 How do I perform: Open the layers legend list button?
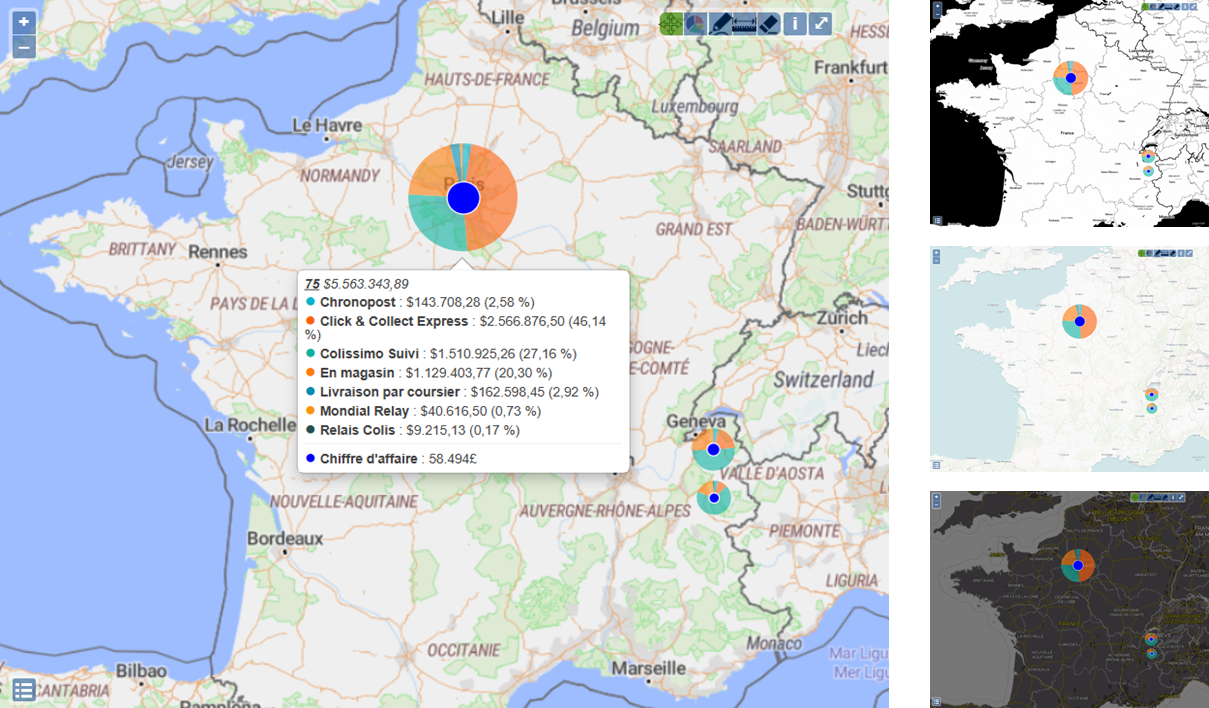coord(24,689)
